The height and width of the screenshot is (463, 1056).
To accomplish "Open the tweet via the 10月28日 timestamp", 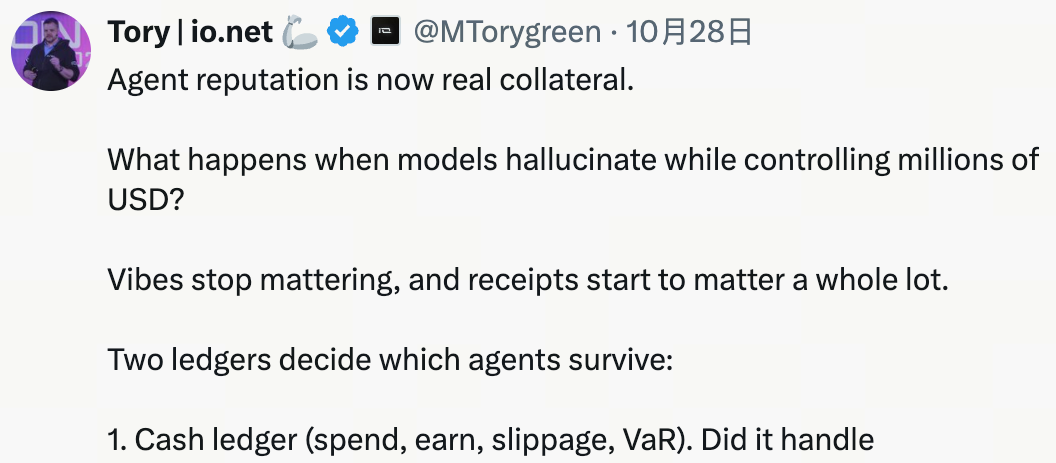I will 689,33.
